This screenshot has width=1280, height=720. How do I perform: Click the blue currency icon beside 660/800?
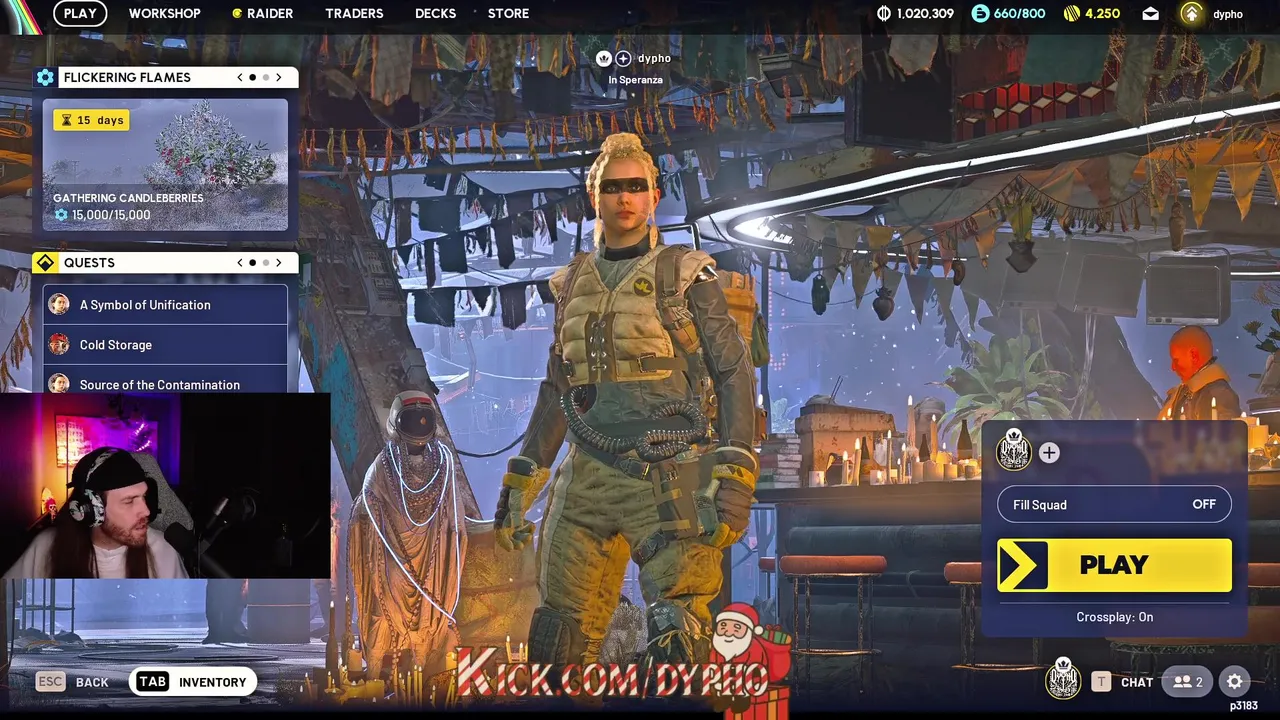tap(980, 13)
